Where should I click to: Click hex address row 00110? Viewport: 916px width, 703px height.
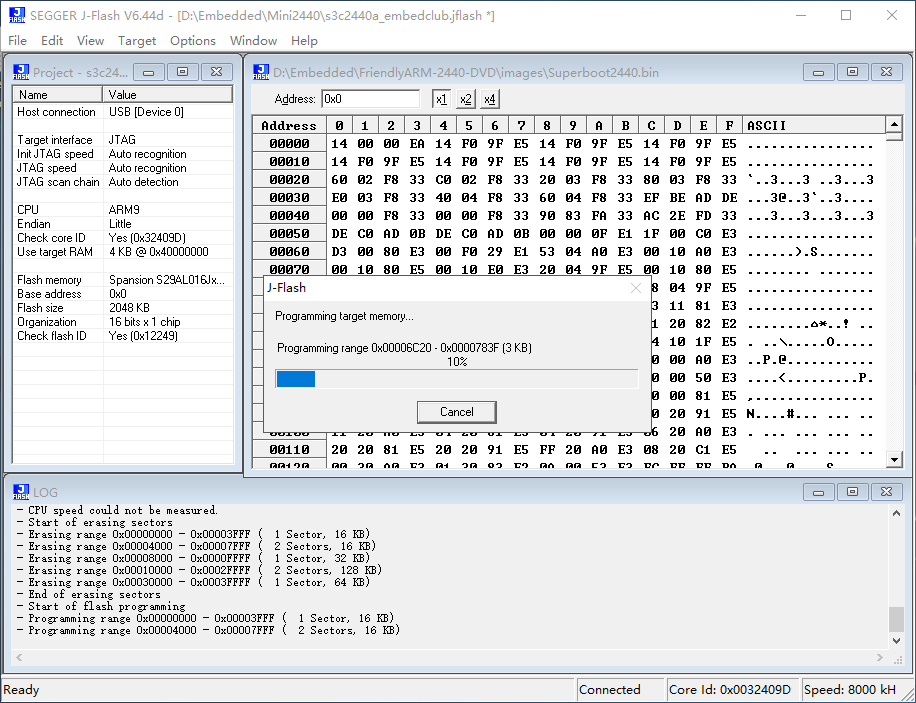pos(289,450)
